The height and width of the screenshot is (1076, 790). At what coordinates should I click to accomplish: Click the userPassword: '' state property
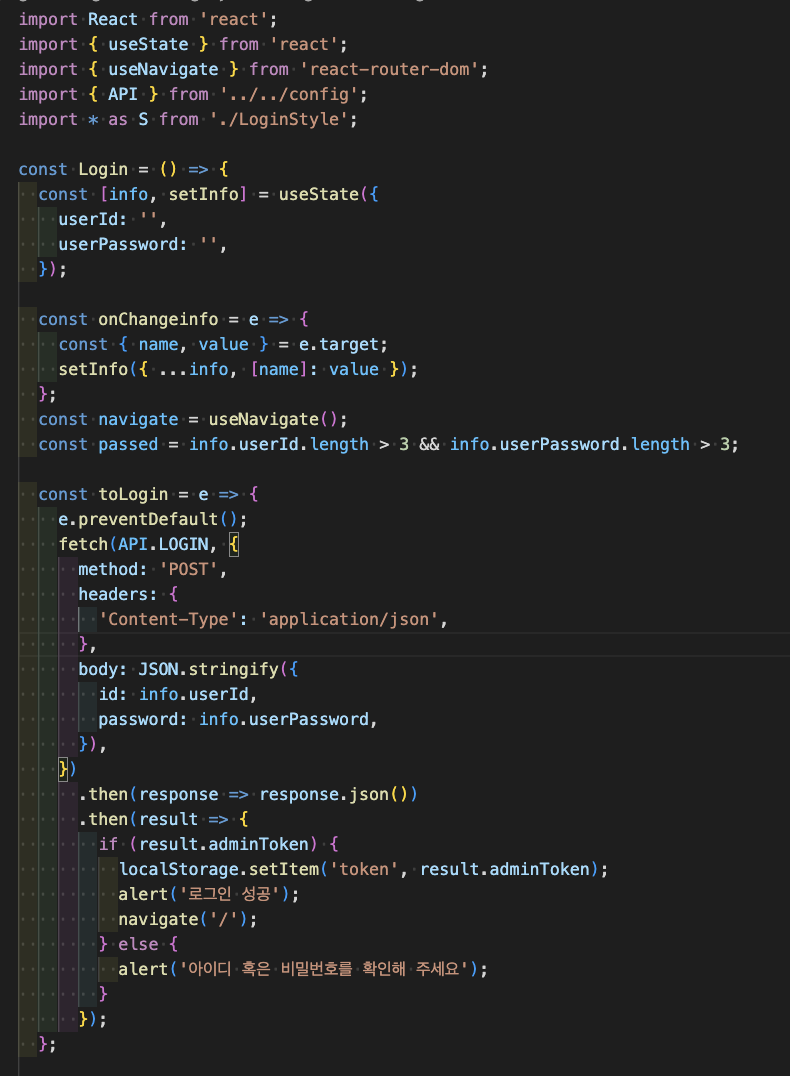(143, 244)
